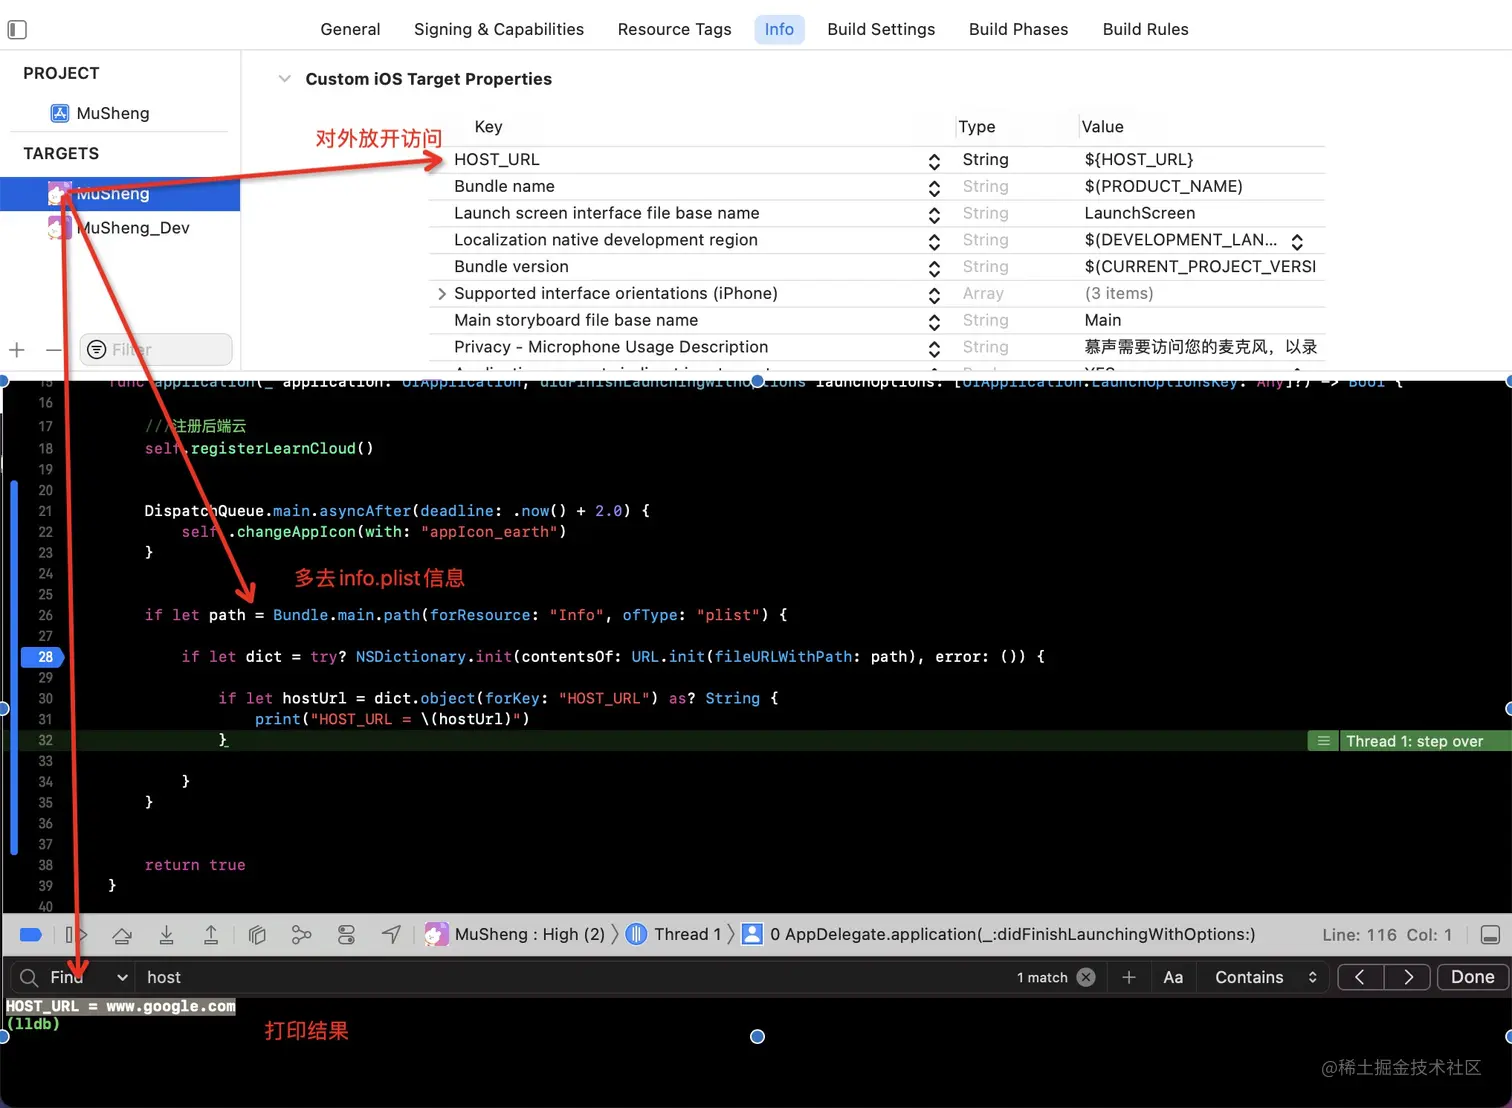1512x1108 pixels.
Task: Select Thread 1 in debug jump bar
Action: point(687,935)
